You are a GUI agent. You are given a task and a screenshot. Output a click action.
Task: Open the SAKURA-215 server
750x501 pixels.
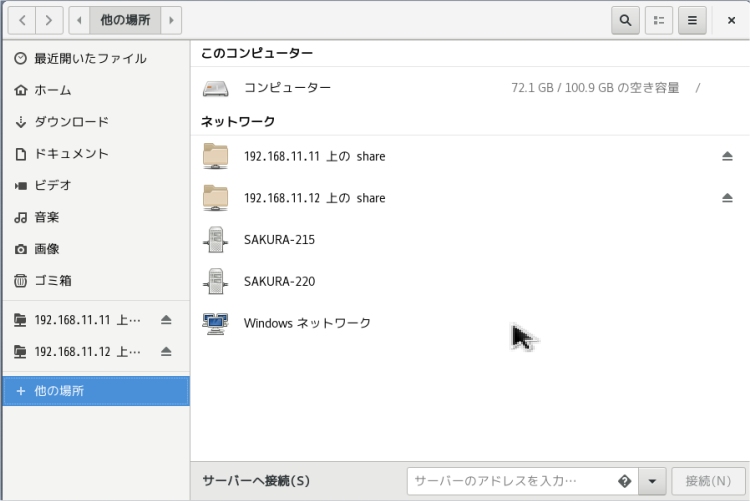279,240
